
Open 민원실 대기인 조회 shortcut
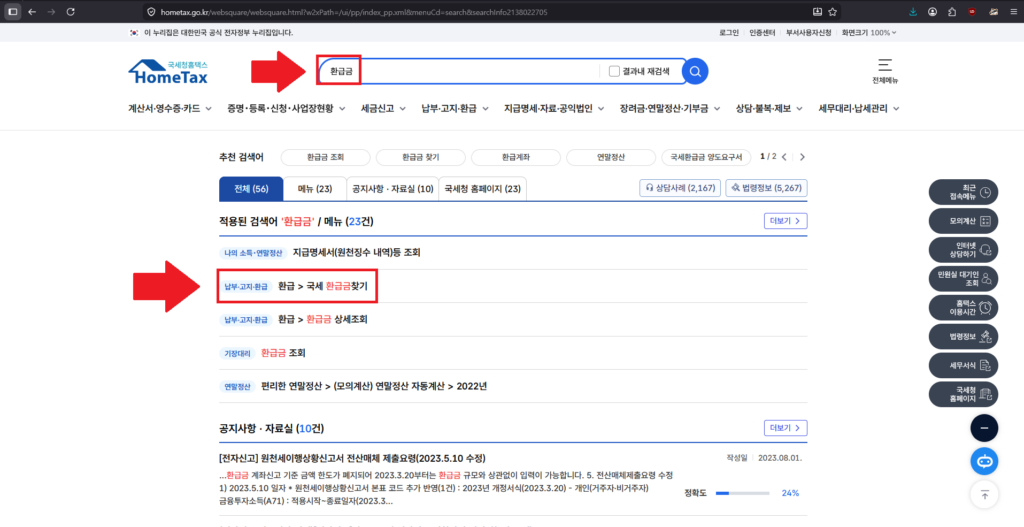(x=963, y=278)
